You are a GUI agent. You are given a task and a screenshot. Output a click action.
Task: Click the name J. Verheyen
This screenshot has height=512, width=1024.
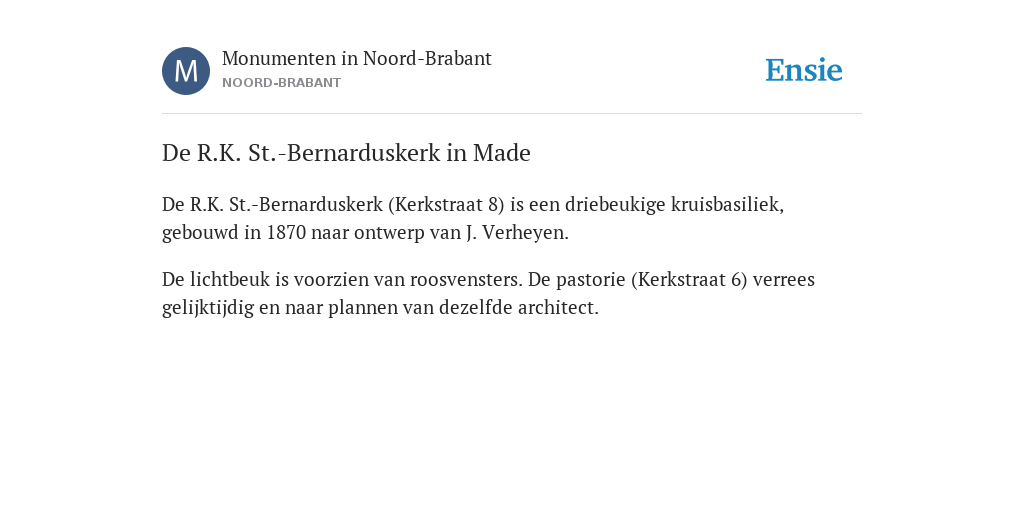point(517,232)
